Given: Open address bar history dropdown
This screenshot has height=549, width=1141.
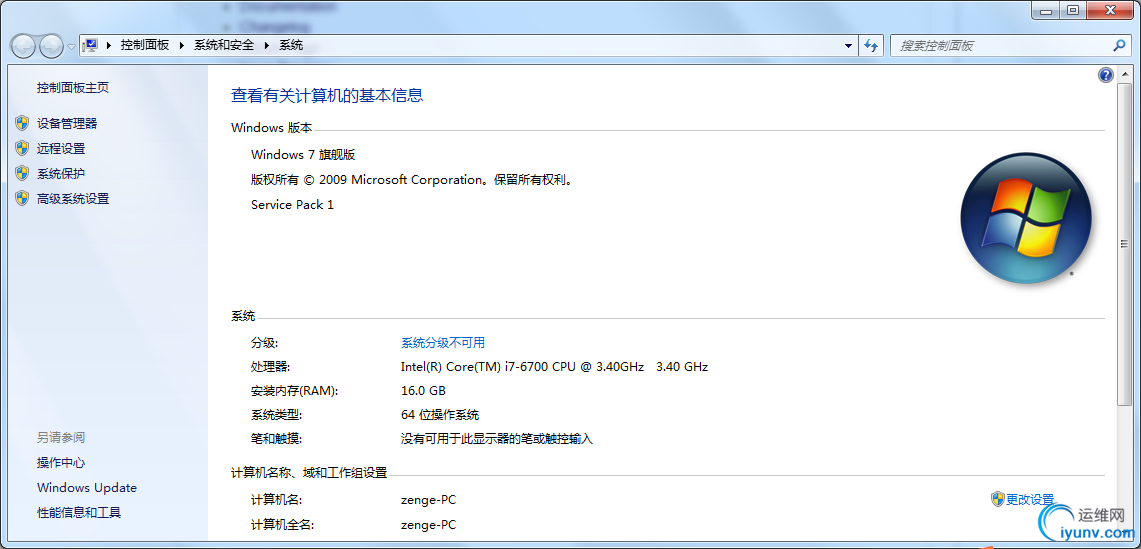Looking at the screenshot, I should pos(848,45).
